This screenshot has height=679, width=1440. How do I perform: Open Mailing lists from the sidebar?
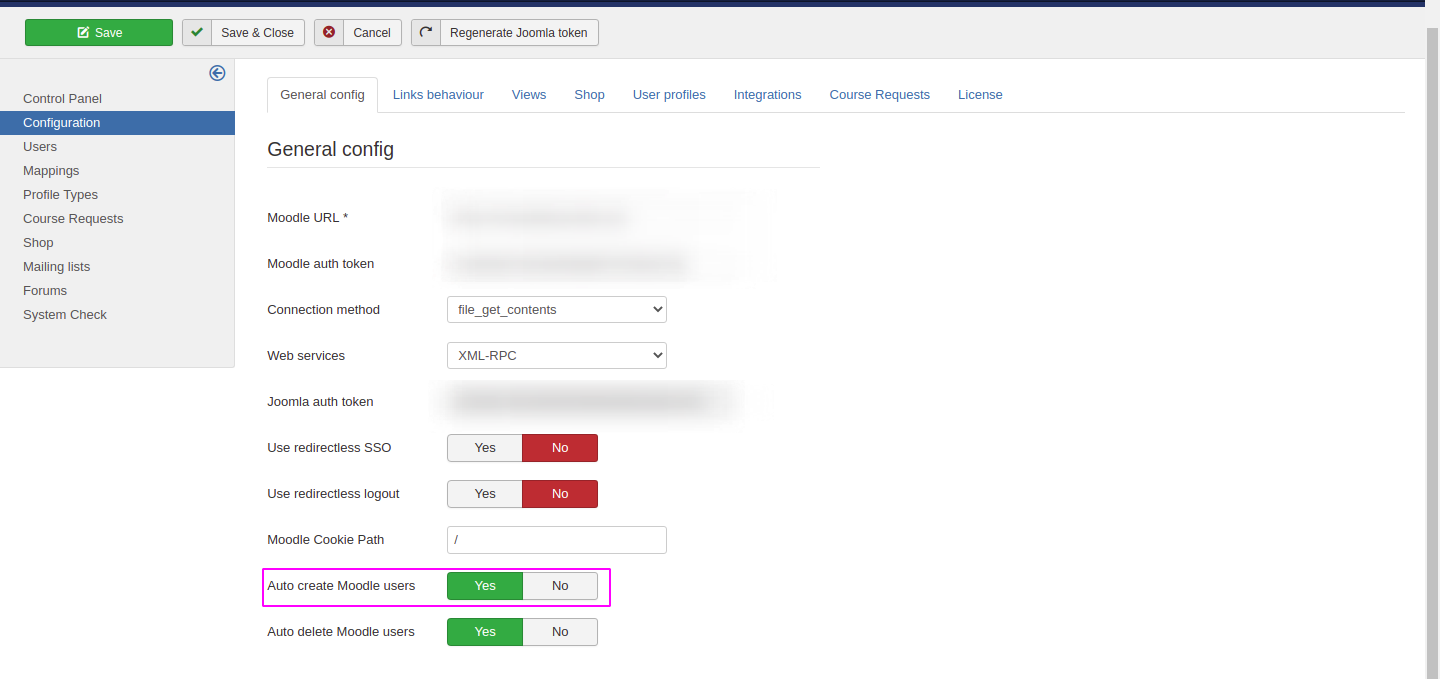coord(57,267)
